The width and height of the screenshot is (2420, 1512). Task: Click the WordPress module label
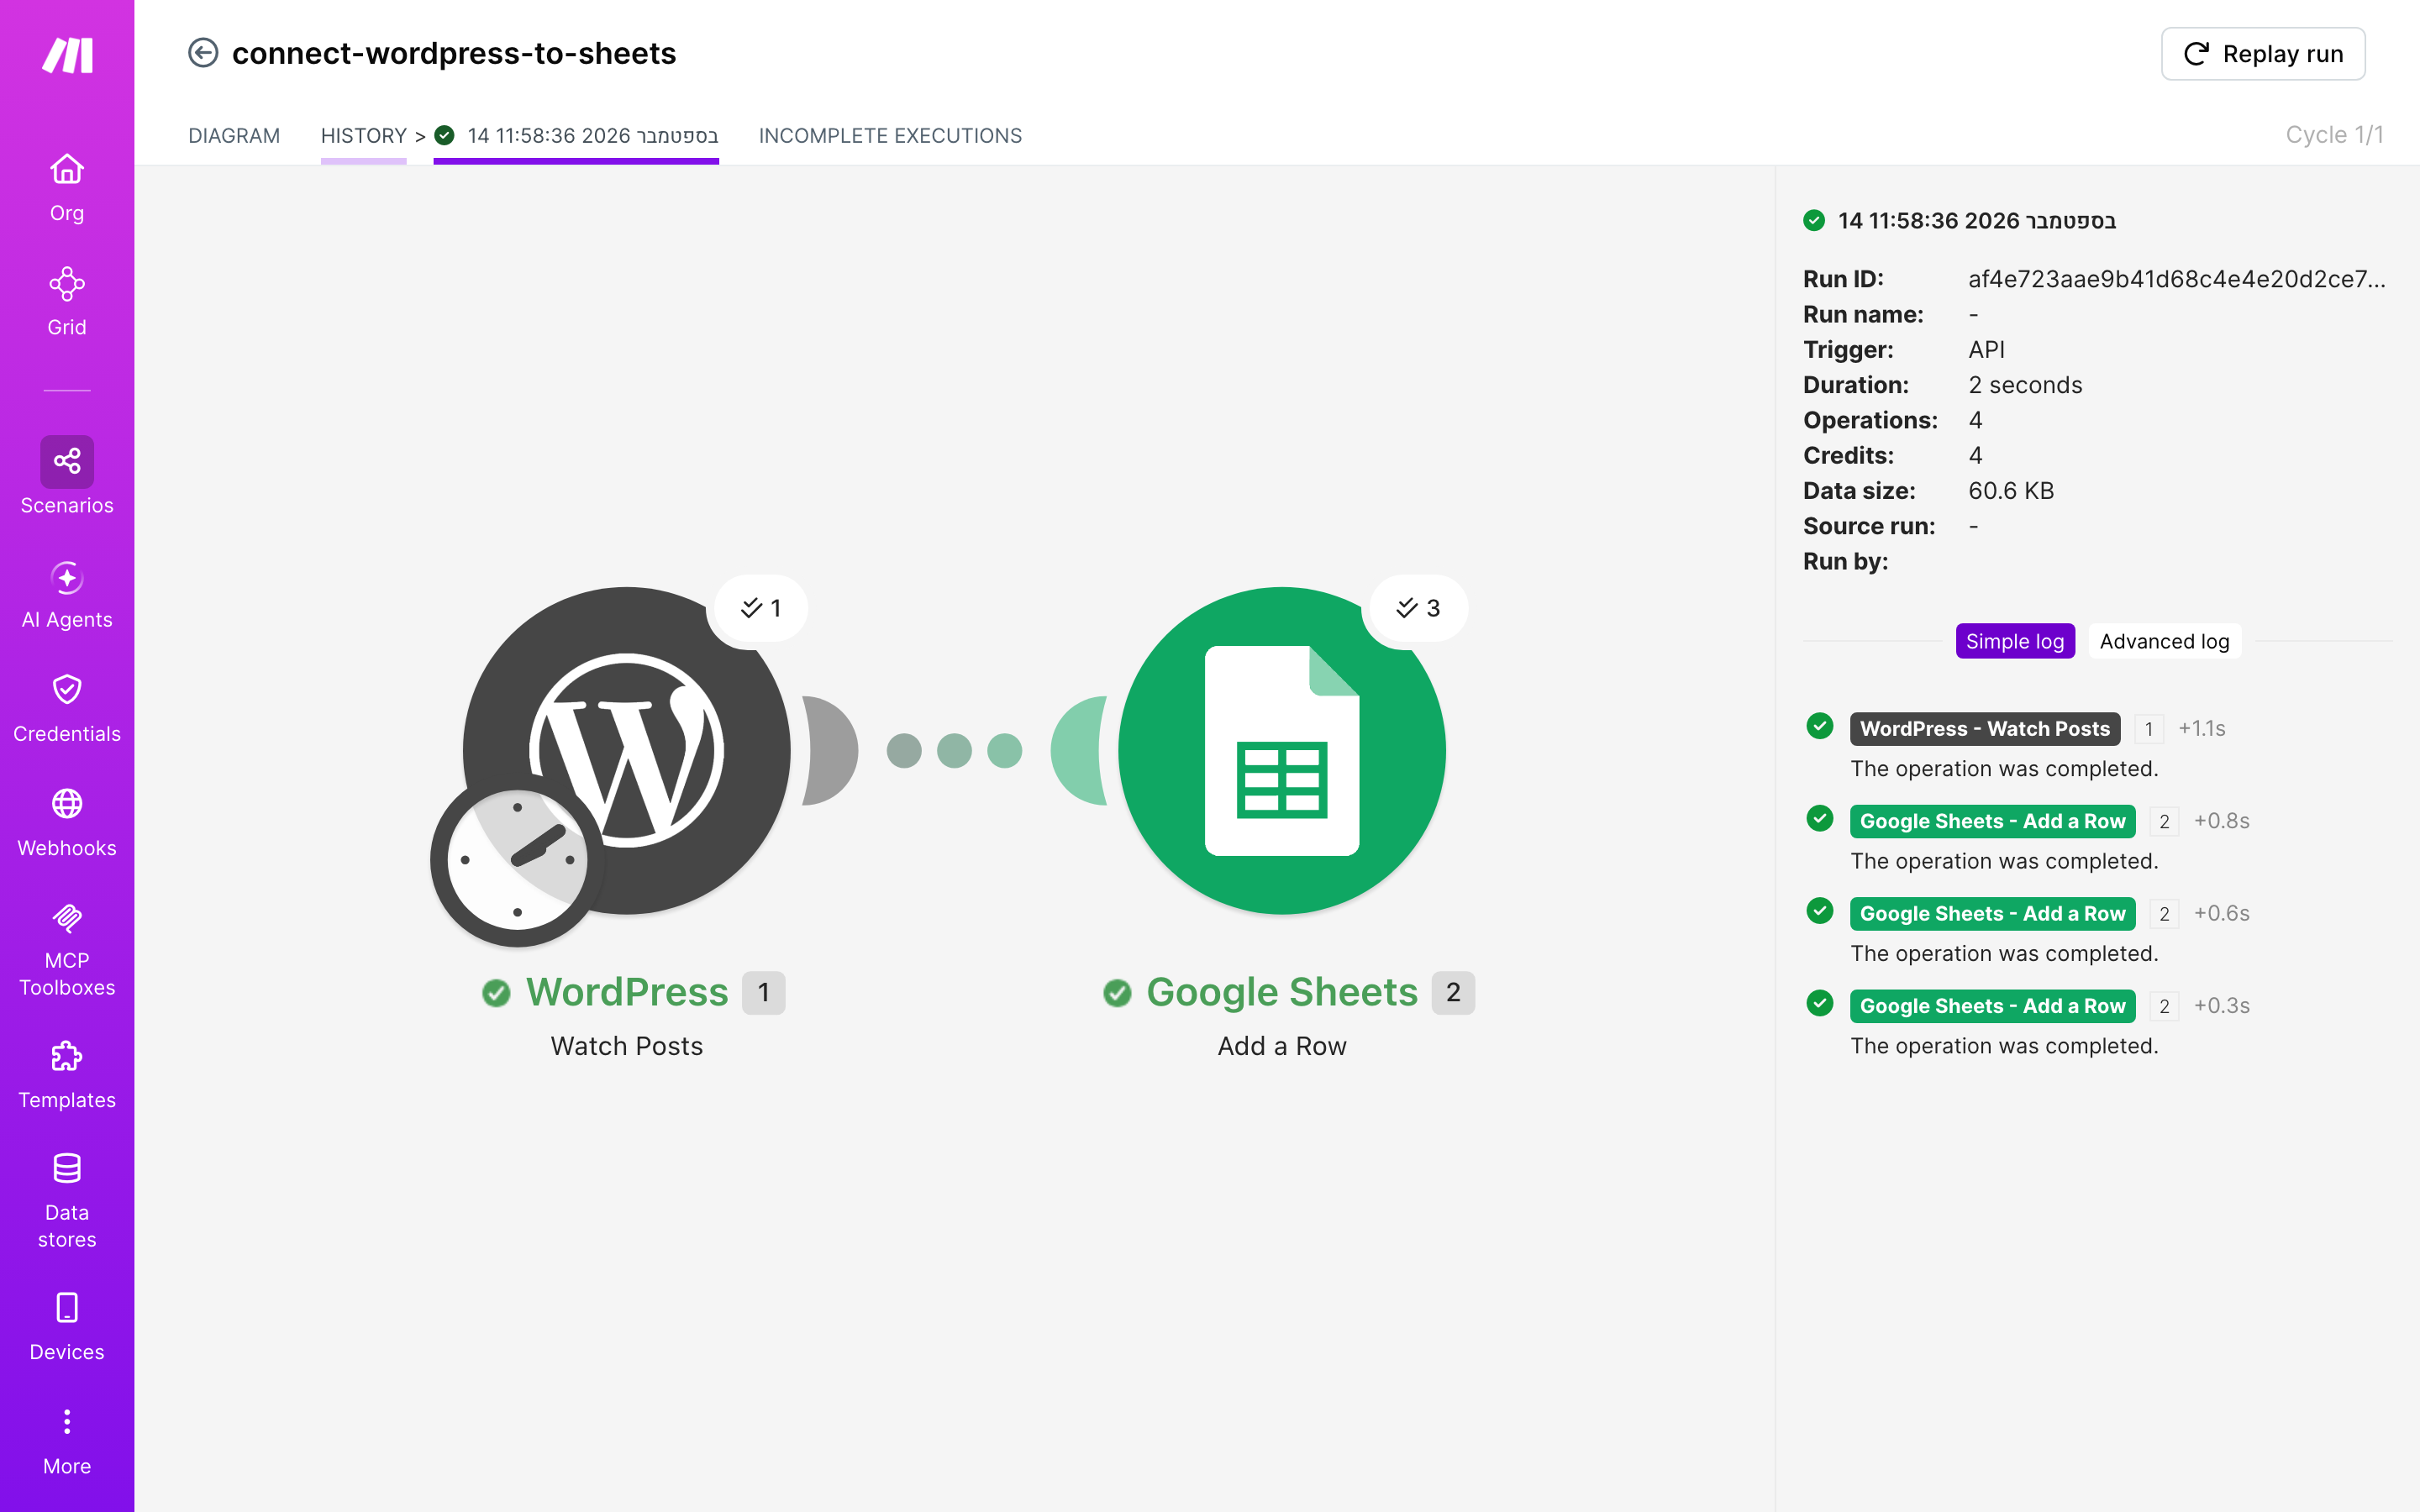pyautogui.click(x=627, y=992)
